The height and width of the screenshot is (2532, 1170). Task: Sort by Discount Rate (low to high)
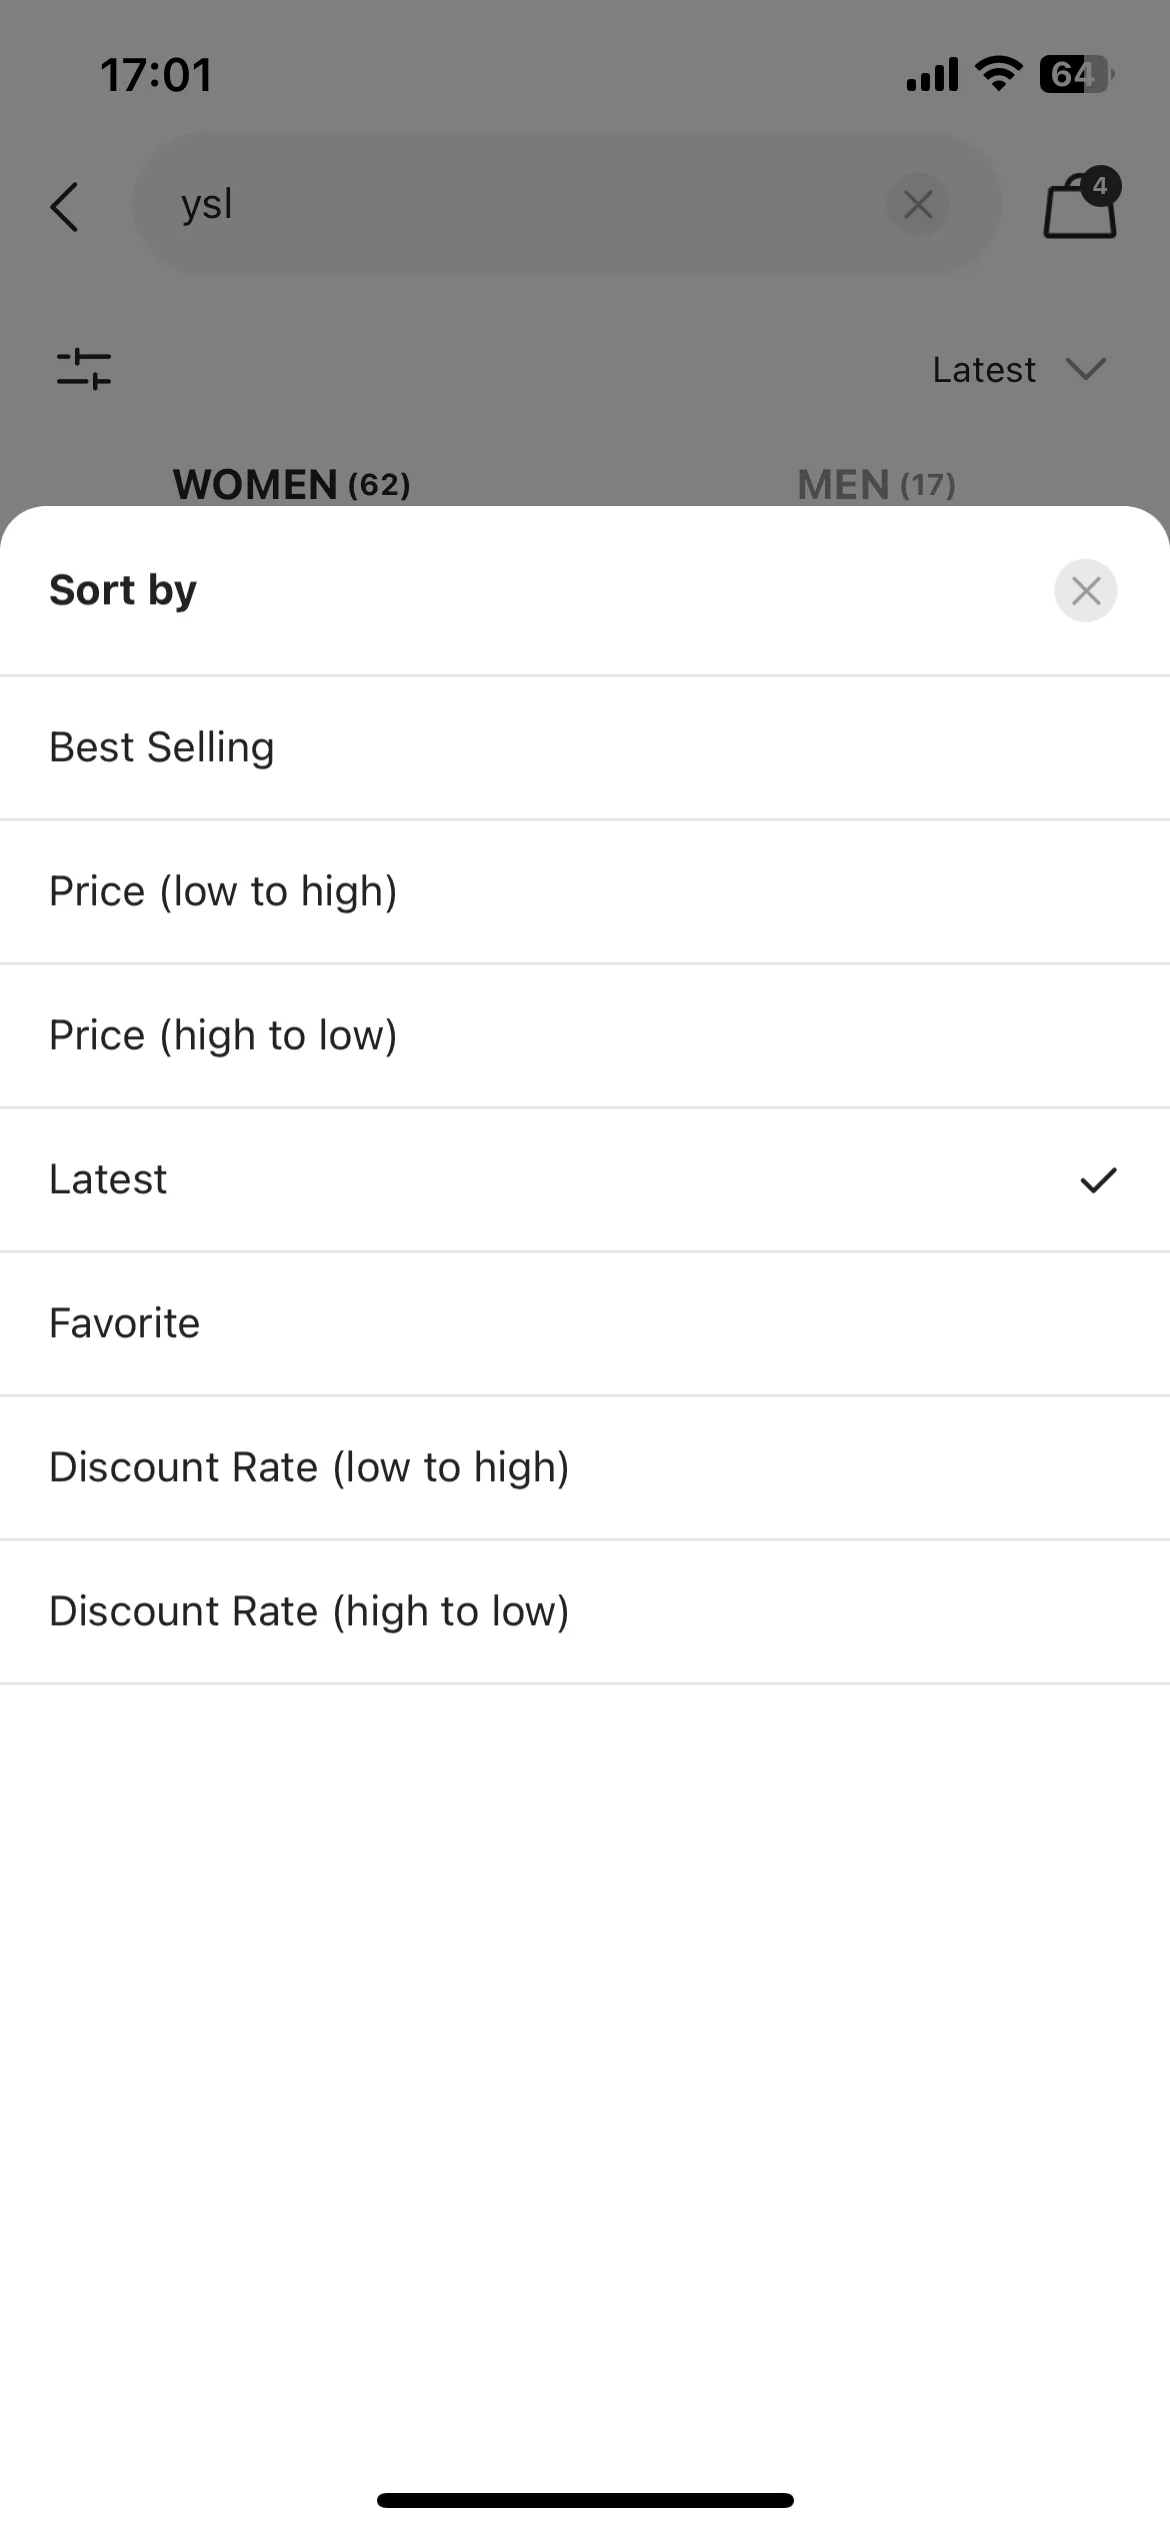585,1468
